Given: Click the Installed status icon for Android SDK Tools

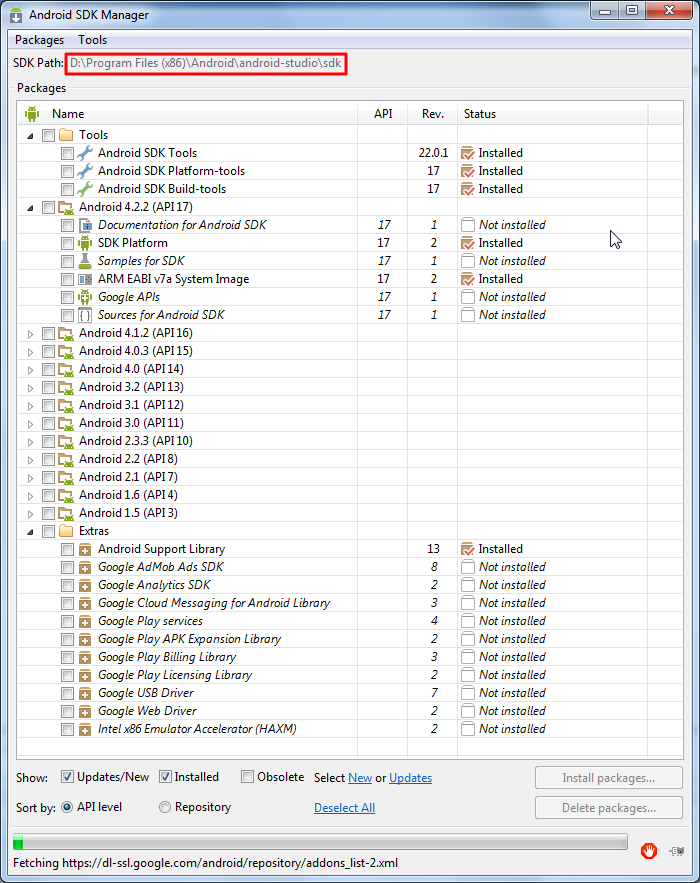Looking at the screenshot, I should tap(467, 153).
